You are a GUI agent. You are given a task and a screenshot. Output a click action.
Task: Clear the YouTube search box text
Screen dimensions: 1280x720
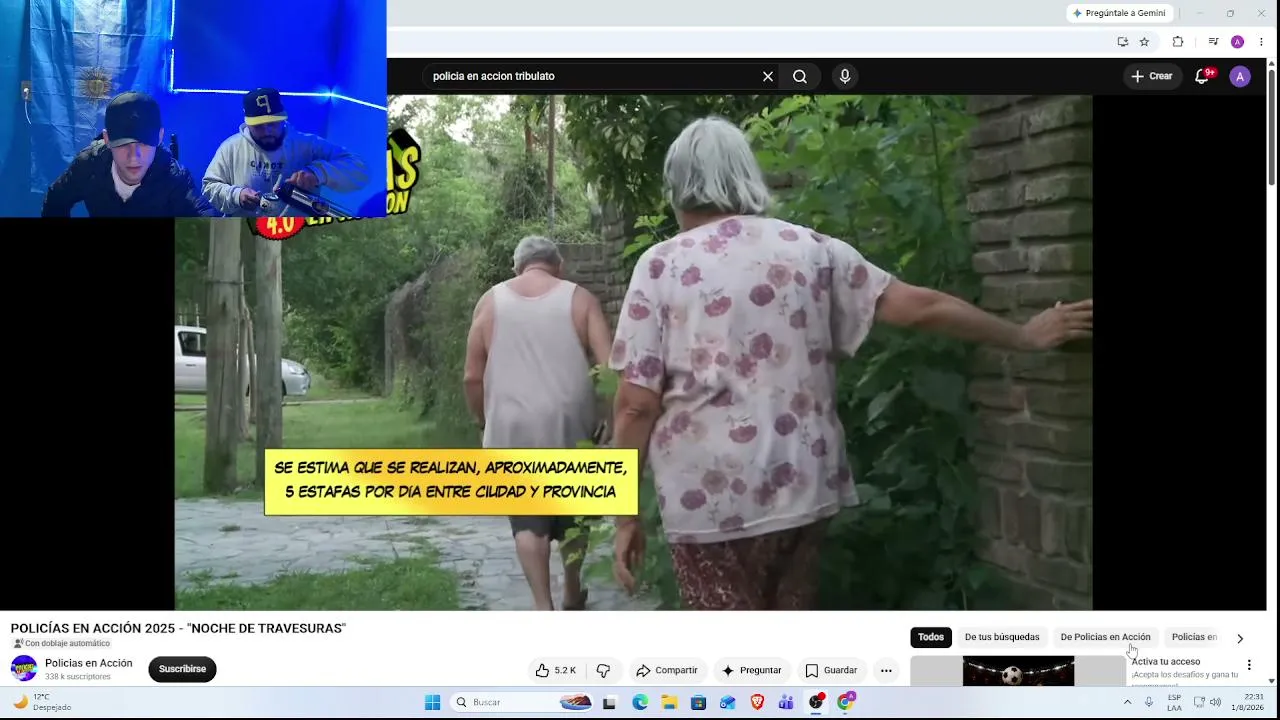coord(768,76)
